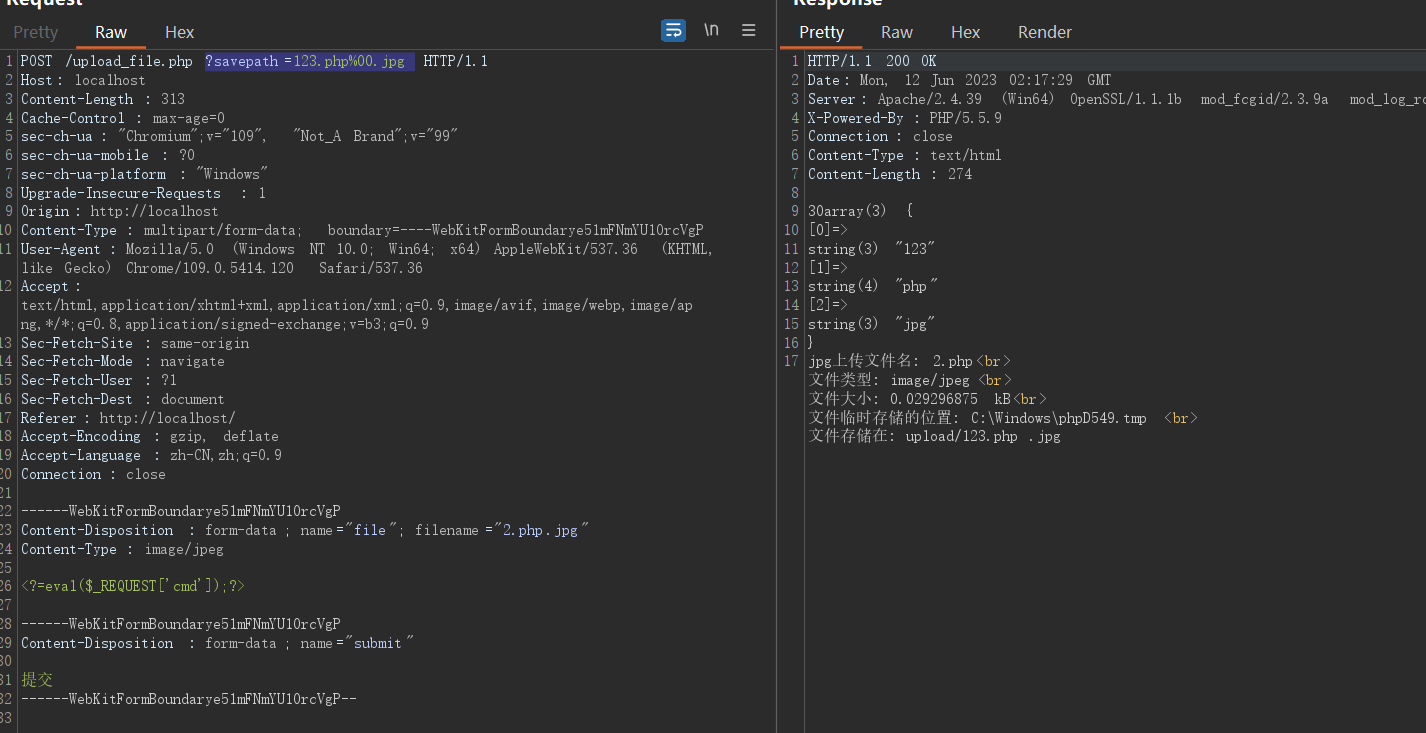The height and width of the screenshot is (733, 1426).
Task: Click the highlighted ?savepath=123.php%00.jpg parameter
Action: (x=309, y=61)
